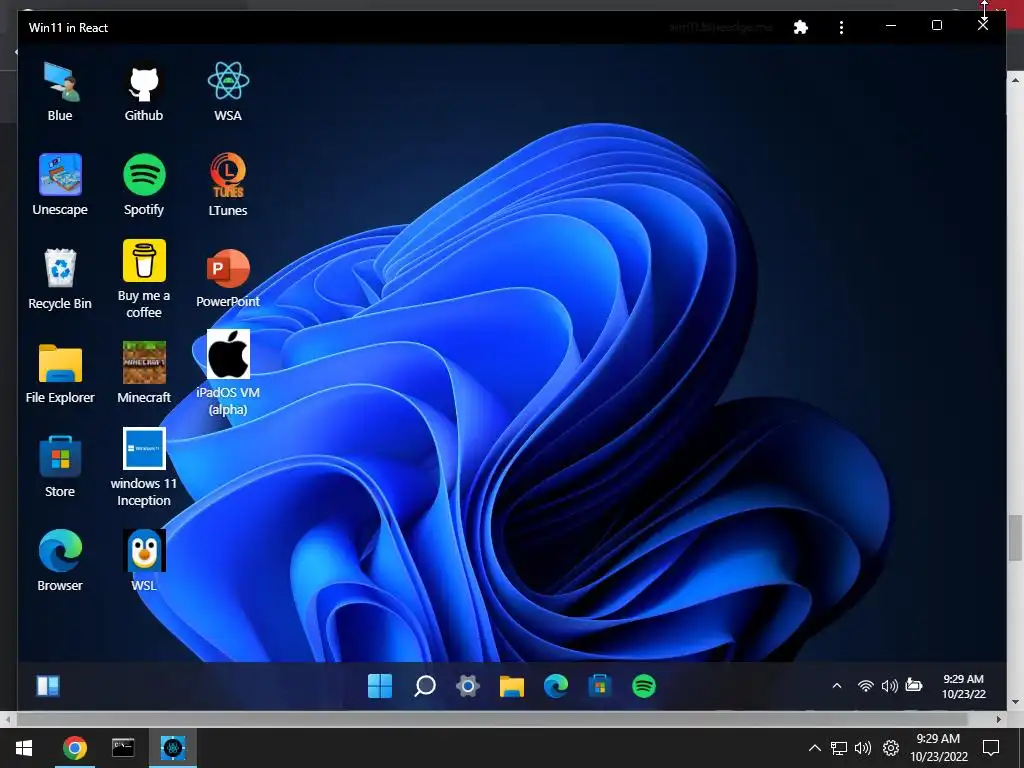
Task: Launch Edge from the inner taskbar
Action: (556, 686)
